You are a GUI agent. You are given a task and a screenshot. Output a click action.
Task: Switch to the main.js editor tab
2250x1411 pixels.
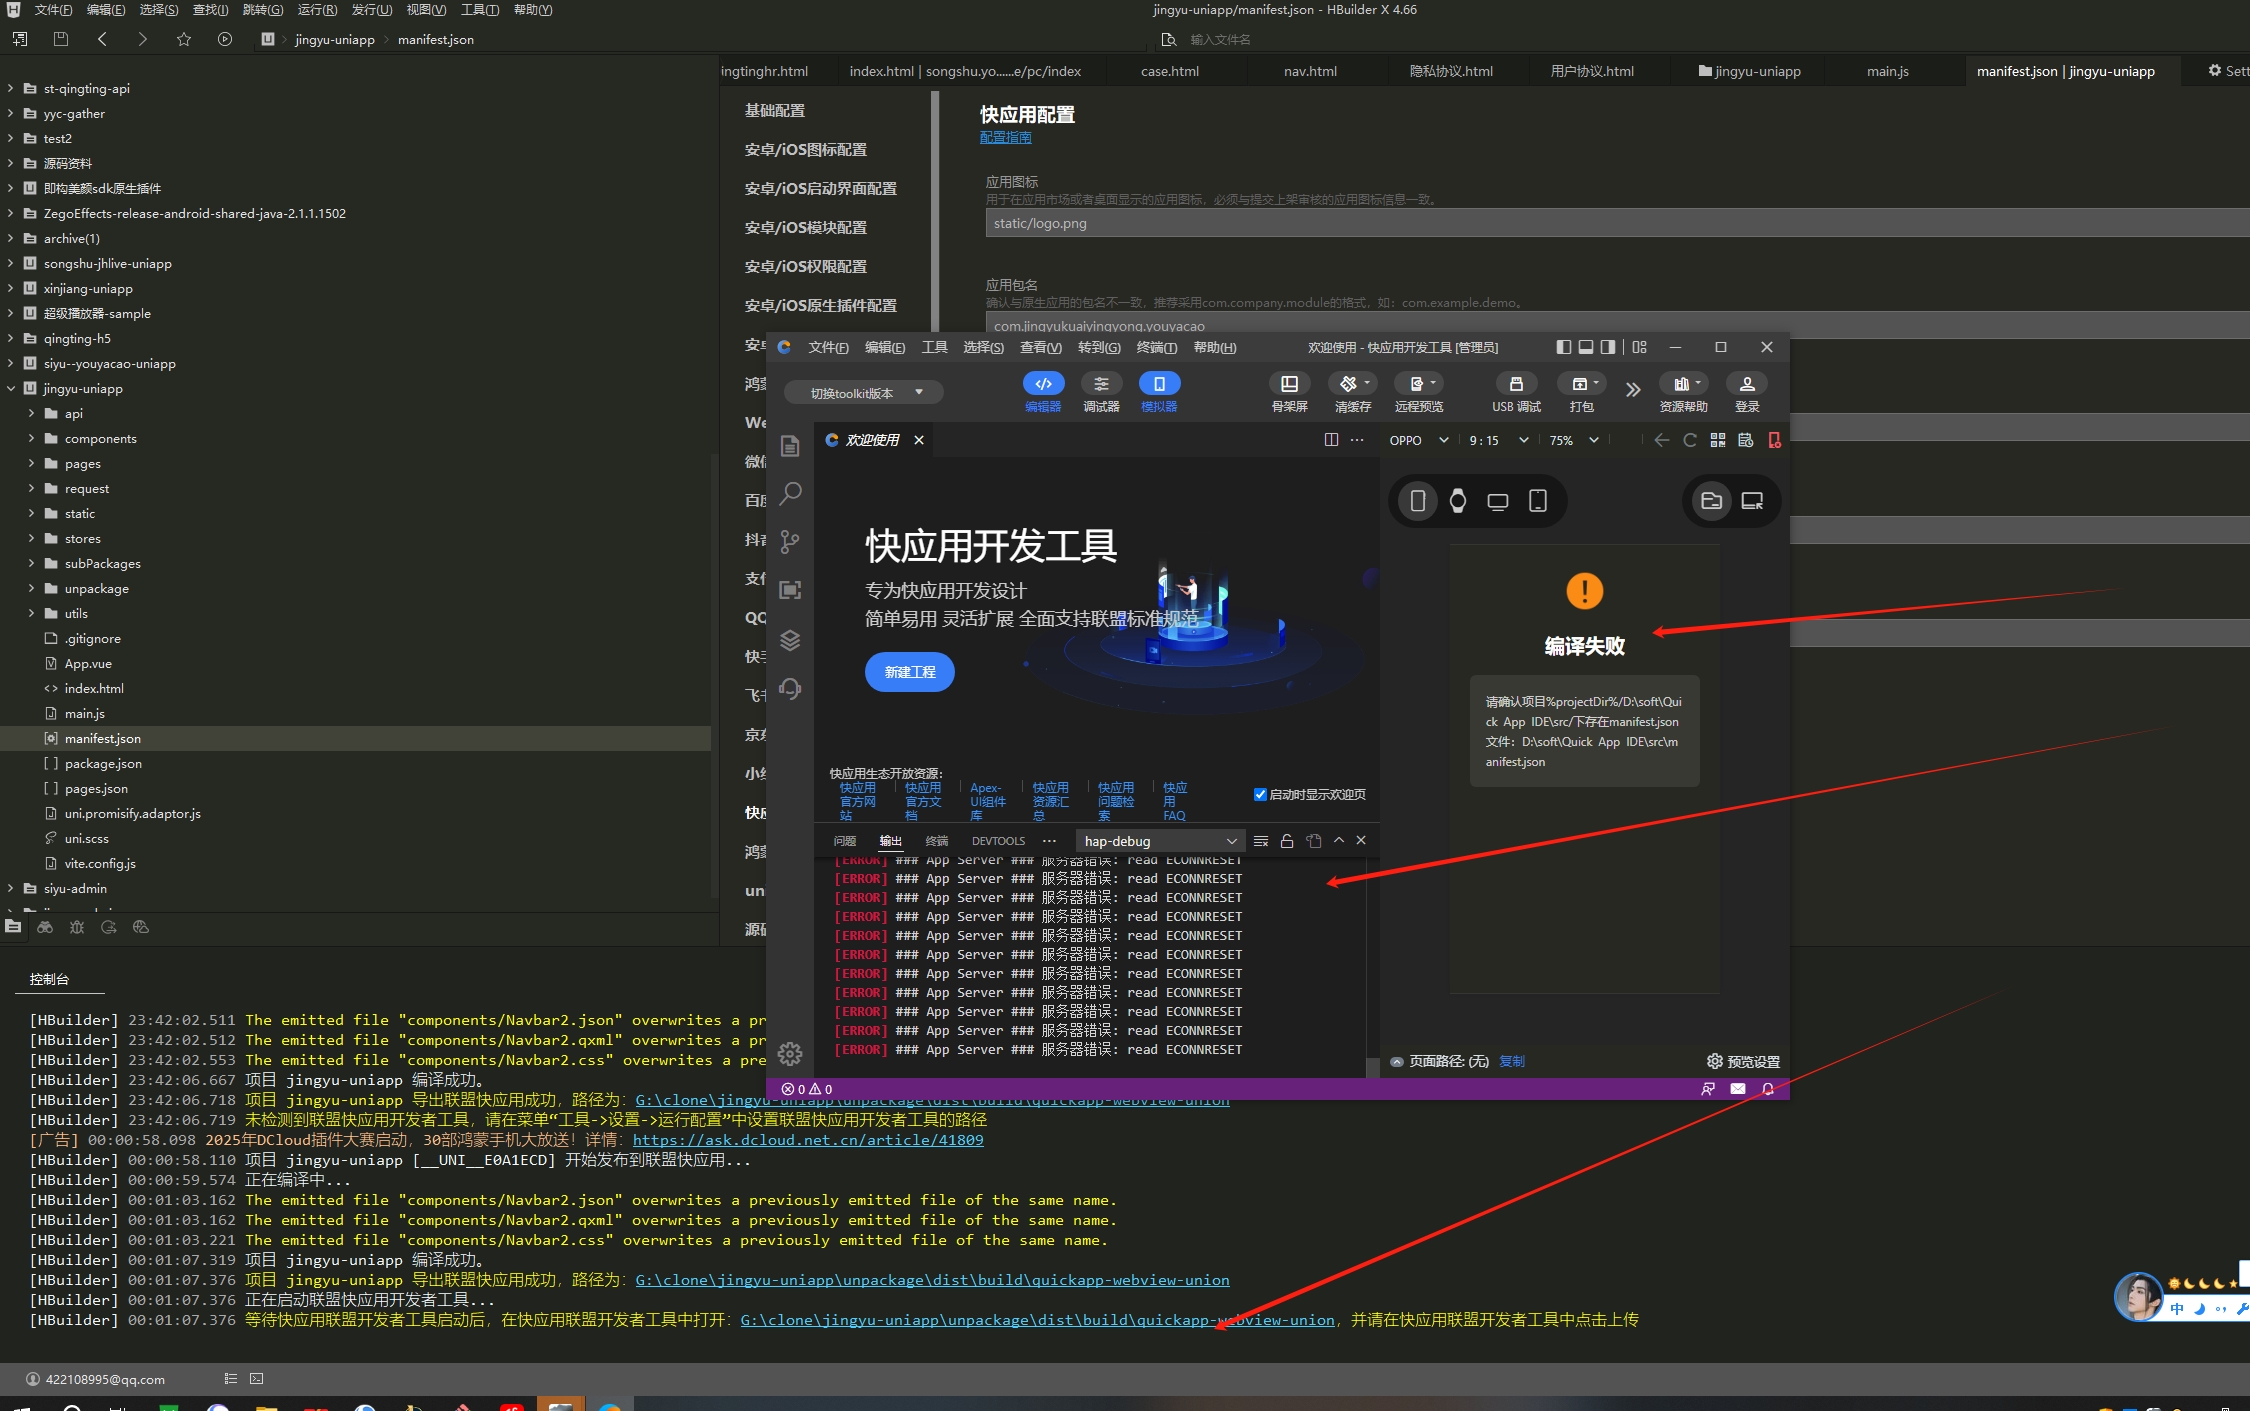(x=1887, y=71)
